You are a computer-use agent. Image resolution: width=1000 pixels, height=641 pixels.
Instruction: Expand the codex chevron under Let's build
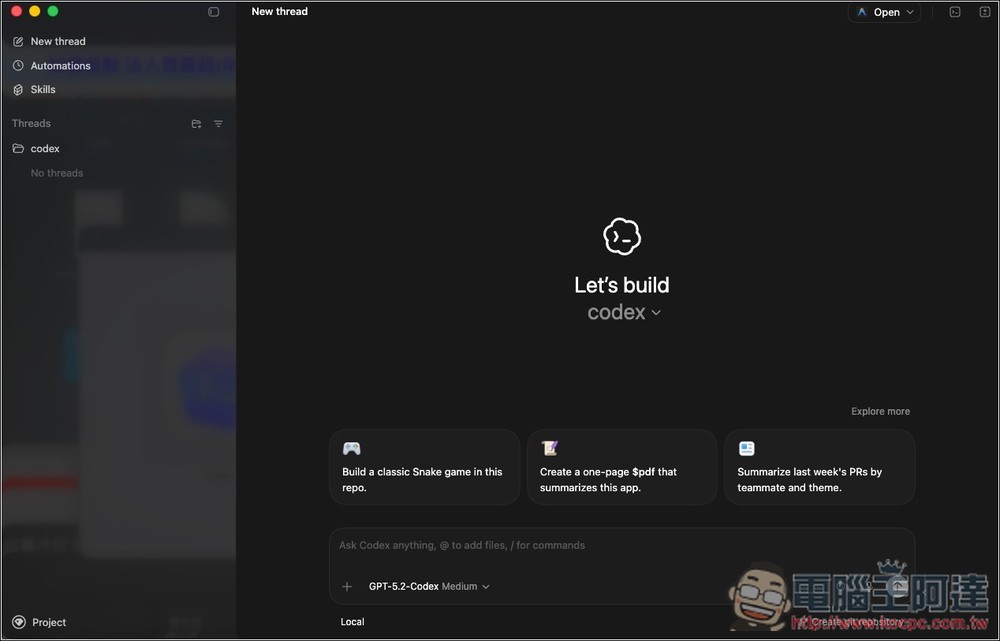(x=656, y=312)
